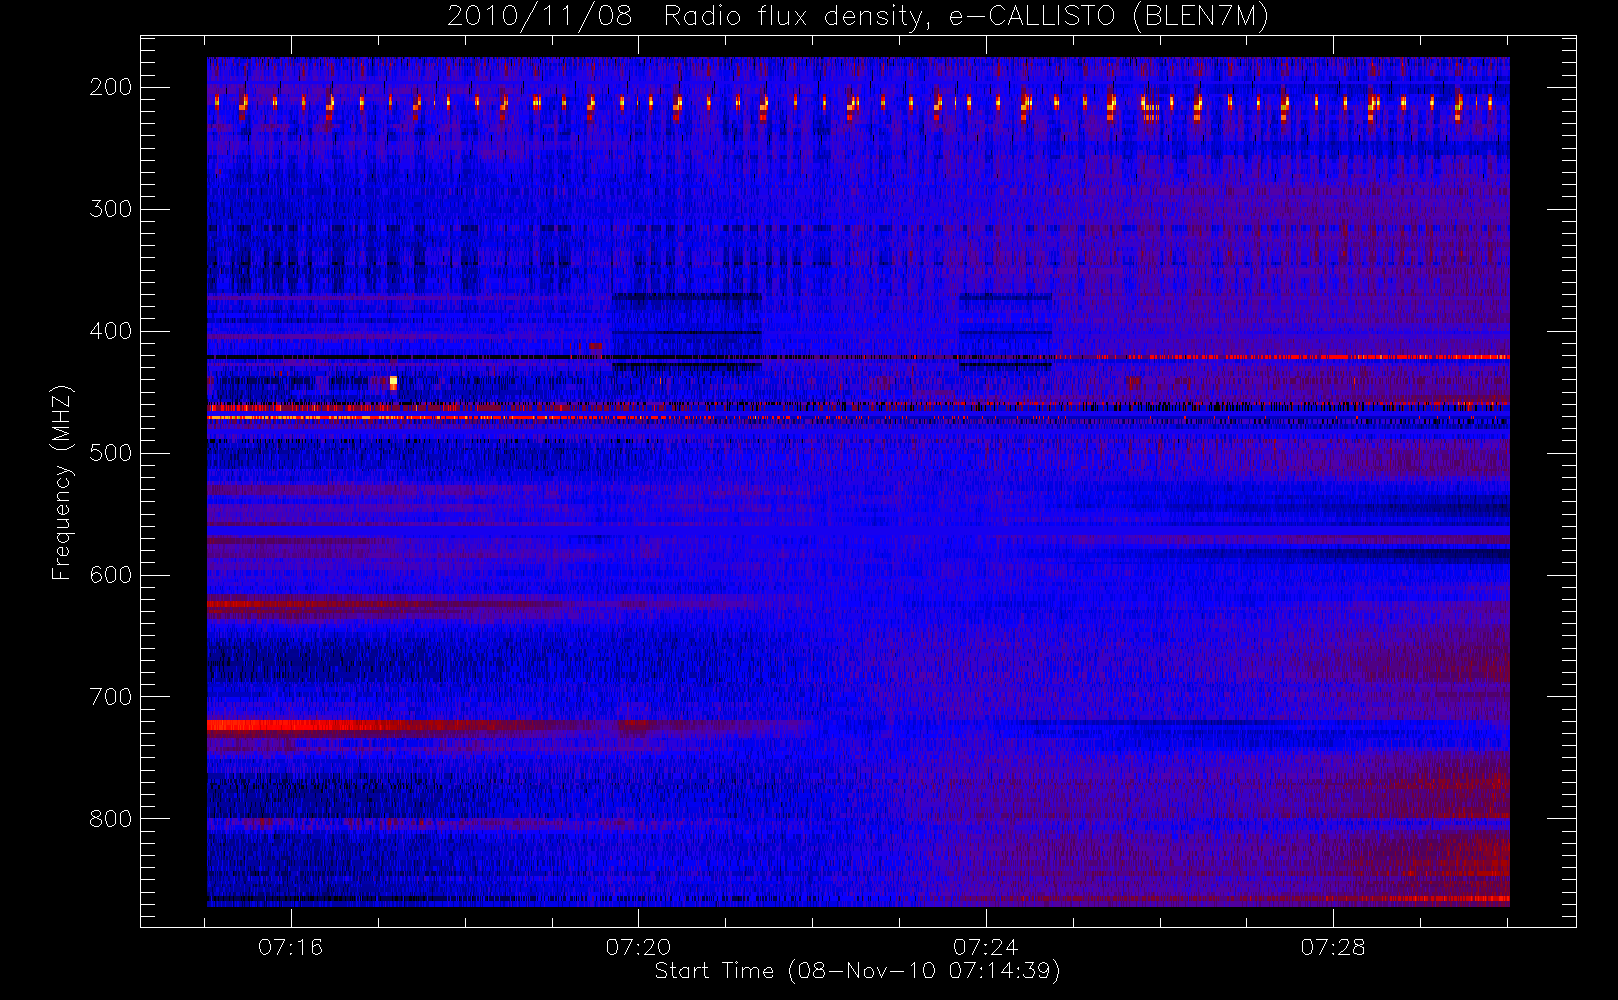Click the plot title 'Radio flux density, e-CALLISTO (BLEN7M)'
Image resolution: width=1618 pixels, height=1000 pixels.
pos(966,17)
